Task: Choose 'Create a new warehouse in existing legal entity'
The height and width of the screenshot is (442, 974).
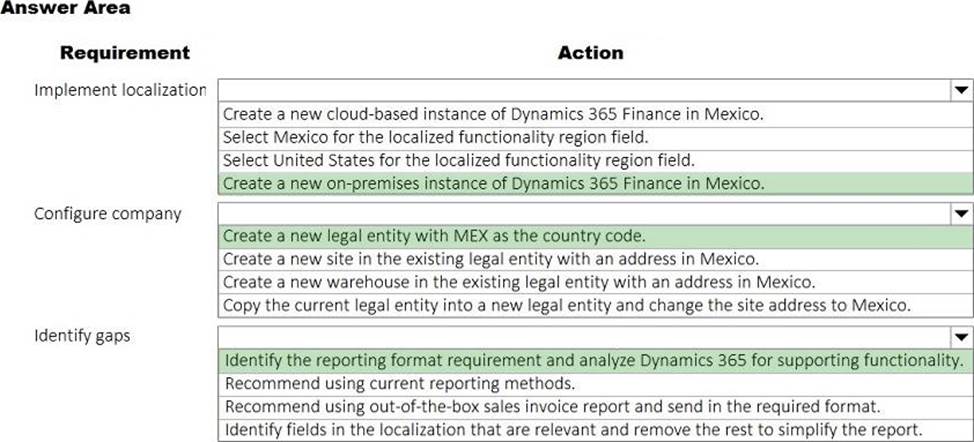Action: [x=519, y=281]
